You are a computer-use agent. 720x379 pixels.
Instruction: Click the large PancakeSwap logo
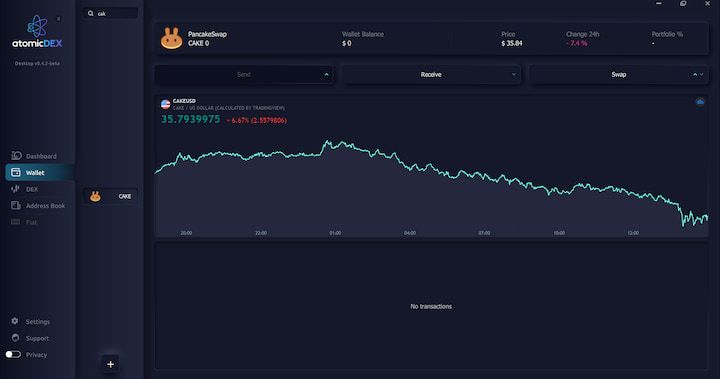(171, 39)
